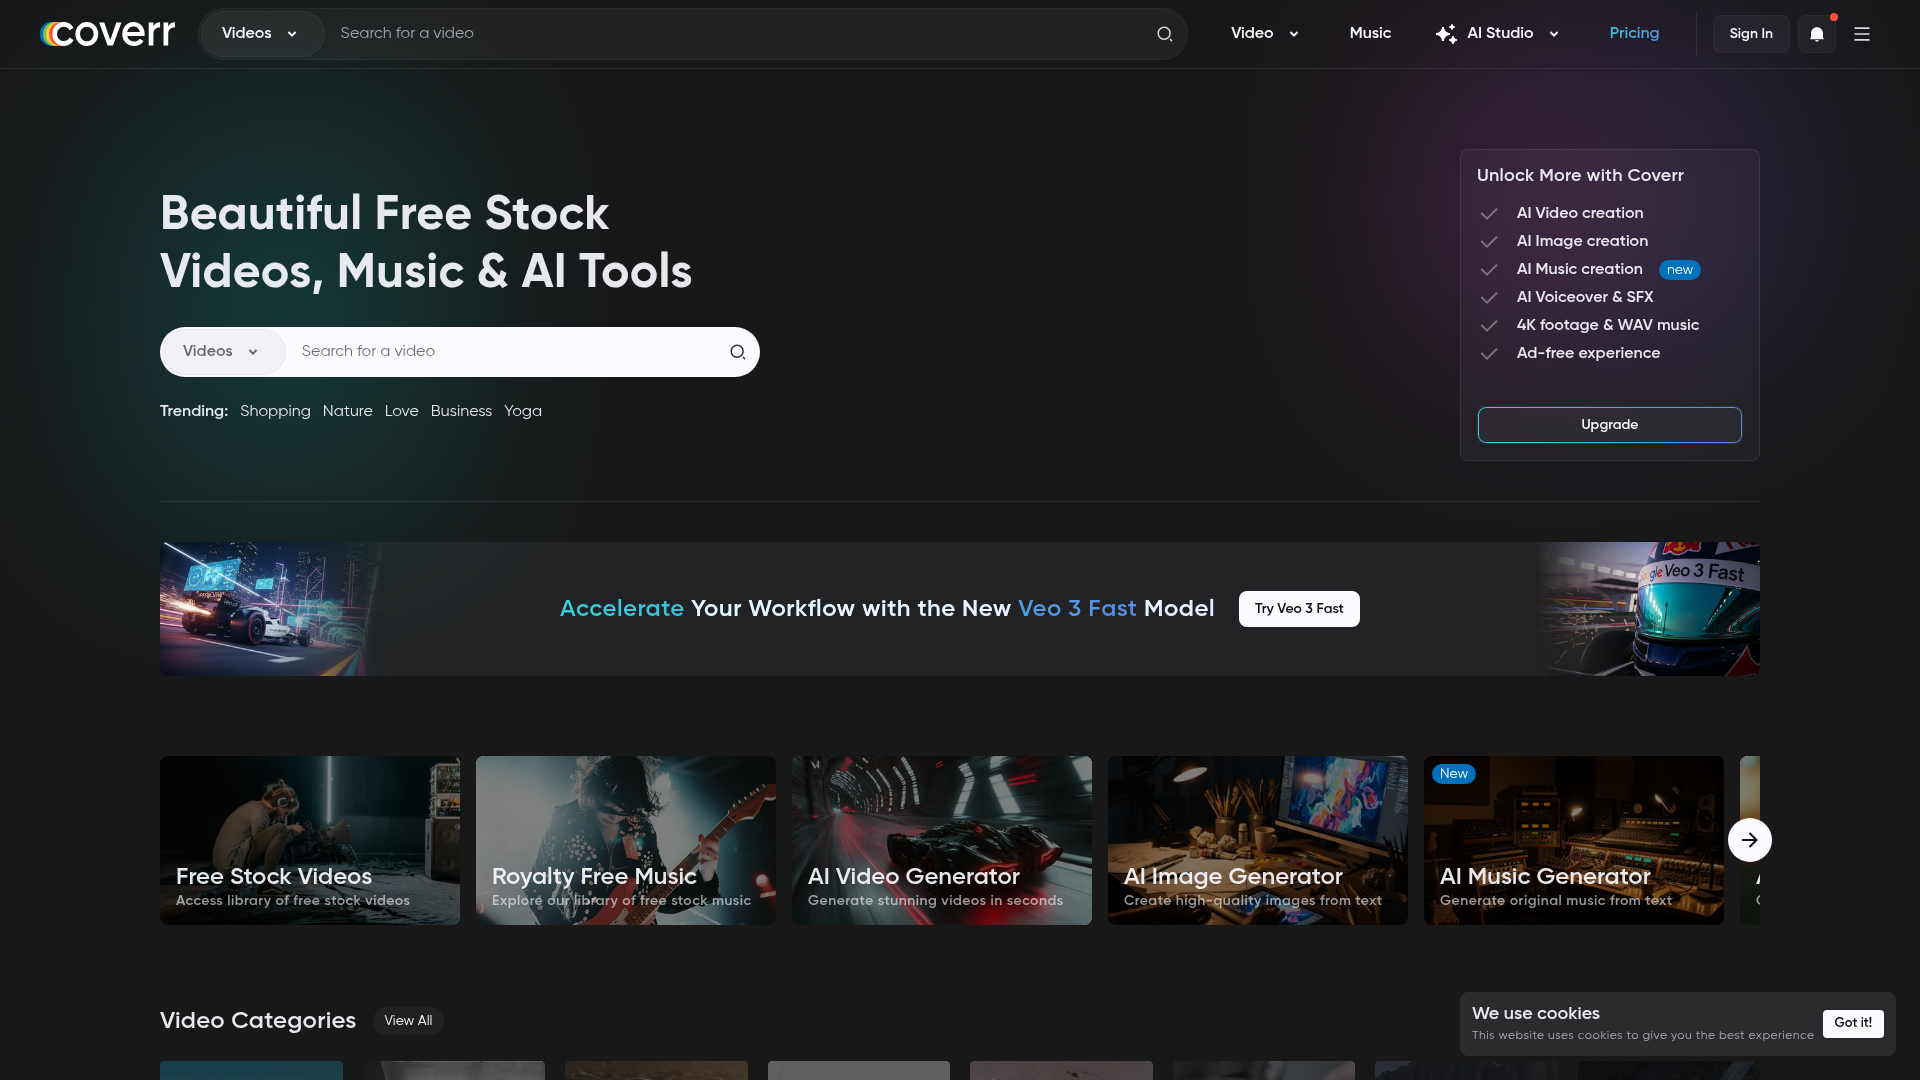Open the AI Music Generator thumbnail
This screenshot has height=1080, width=1920.
(1572, 840)
